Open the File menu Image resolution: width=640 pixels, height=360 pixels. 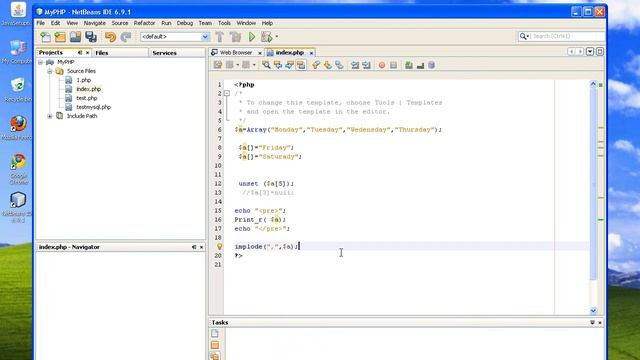coord(41,23)
